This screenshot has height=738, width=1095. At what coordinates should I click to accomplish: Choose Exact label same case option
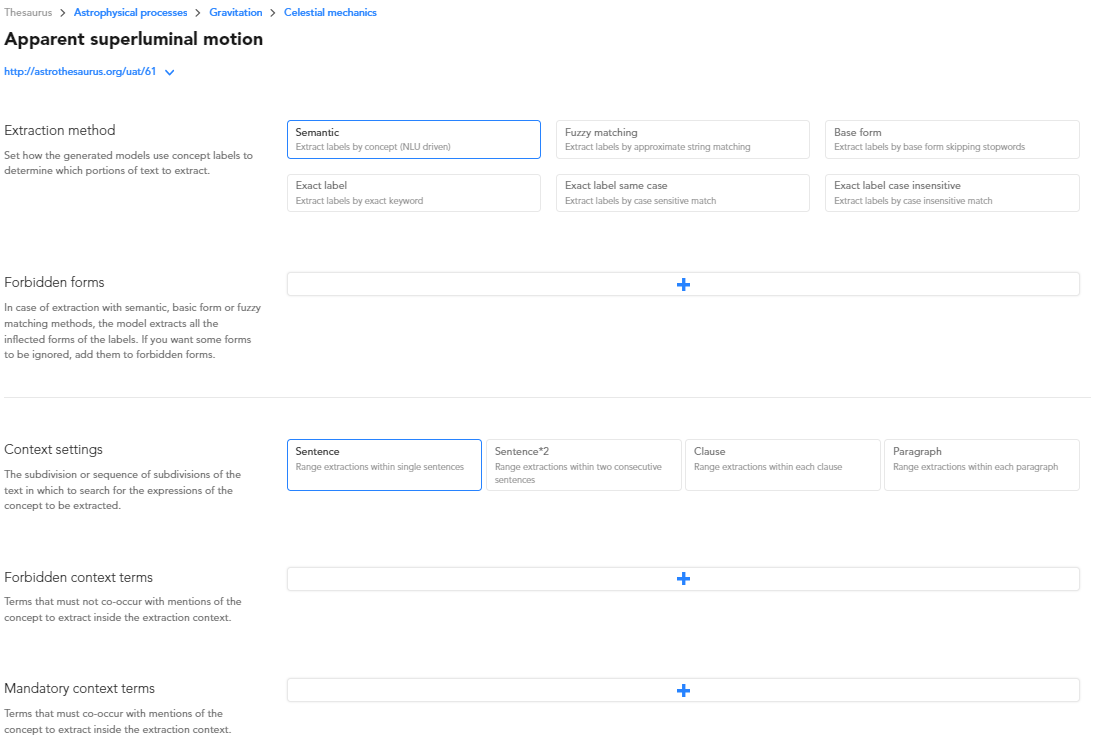[682, 193]
